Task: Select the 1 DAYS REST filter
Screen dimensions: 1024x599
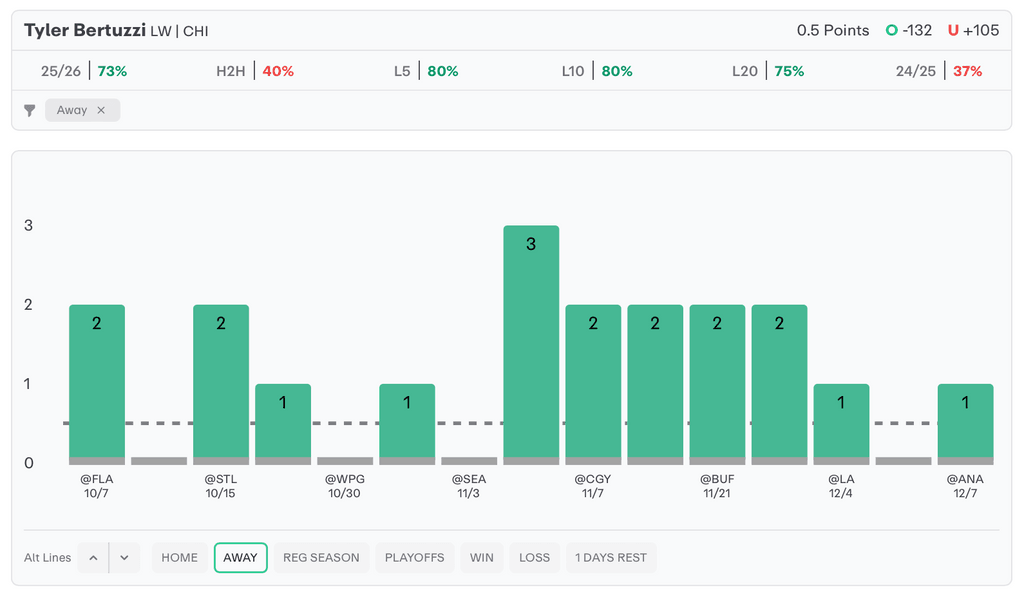Action: point(610,558)
